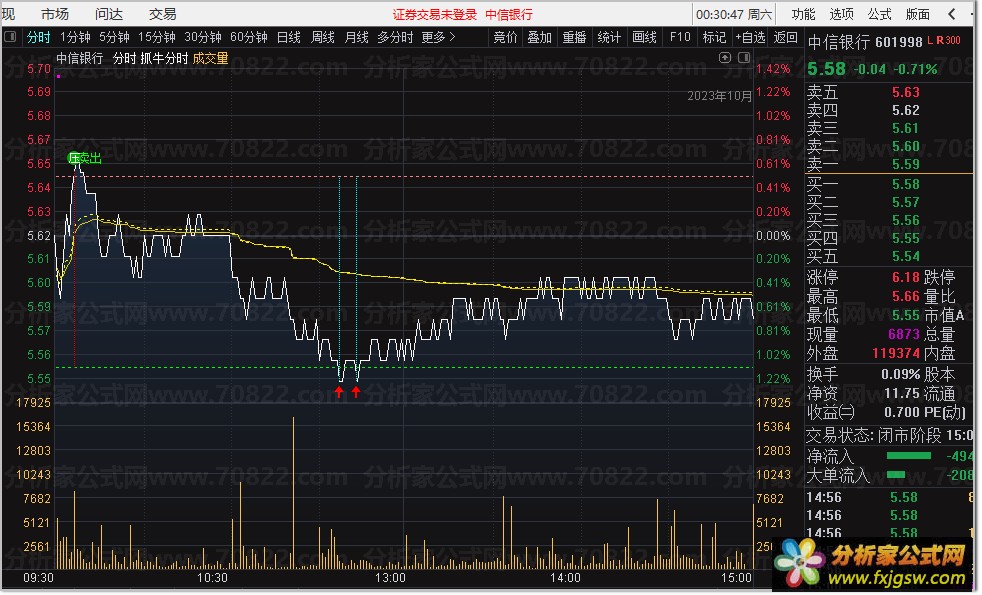982x595 pixels.
Task: Open the 公式 menu
Action: click(880, 14)
